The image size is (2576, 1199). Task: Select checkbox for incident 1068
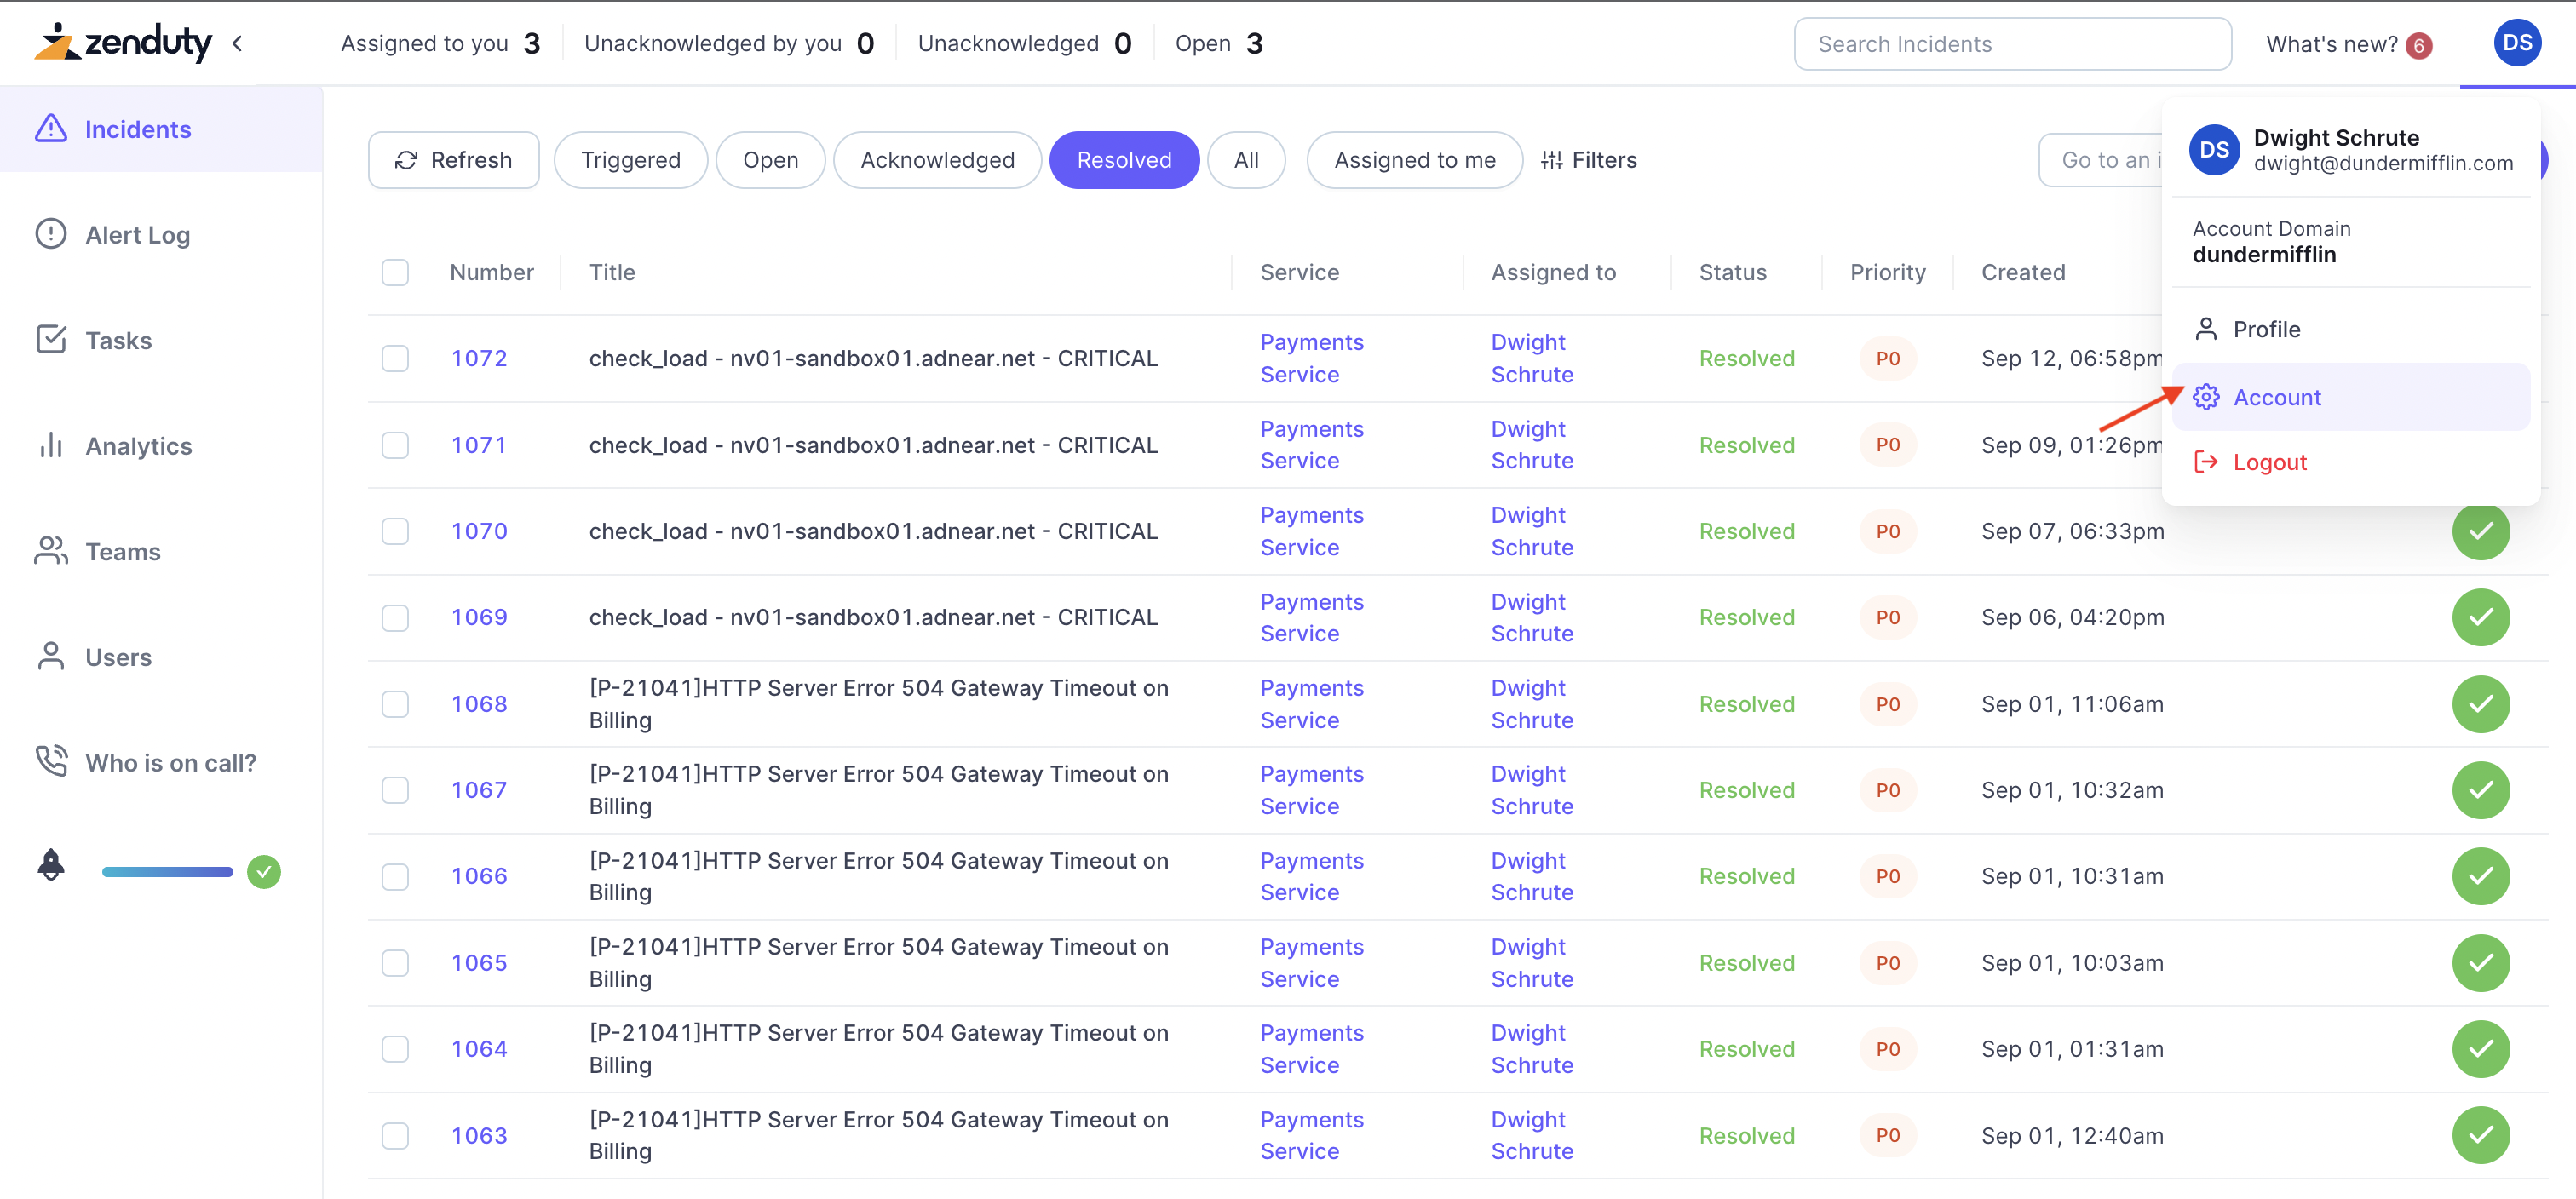click(395, 704)
